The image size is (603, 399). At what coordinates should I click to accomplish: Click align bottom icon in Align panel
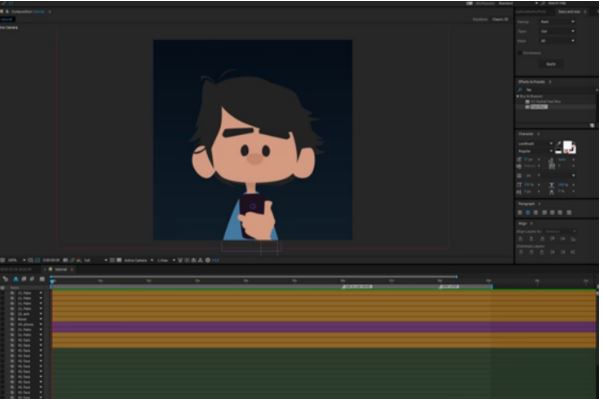point(573,239)
